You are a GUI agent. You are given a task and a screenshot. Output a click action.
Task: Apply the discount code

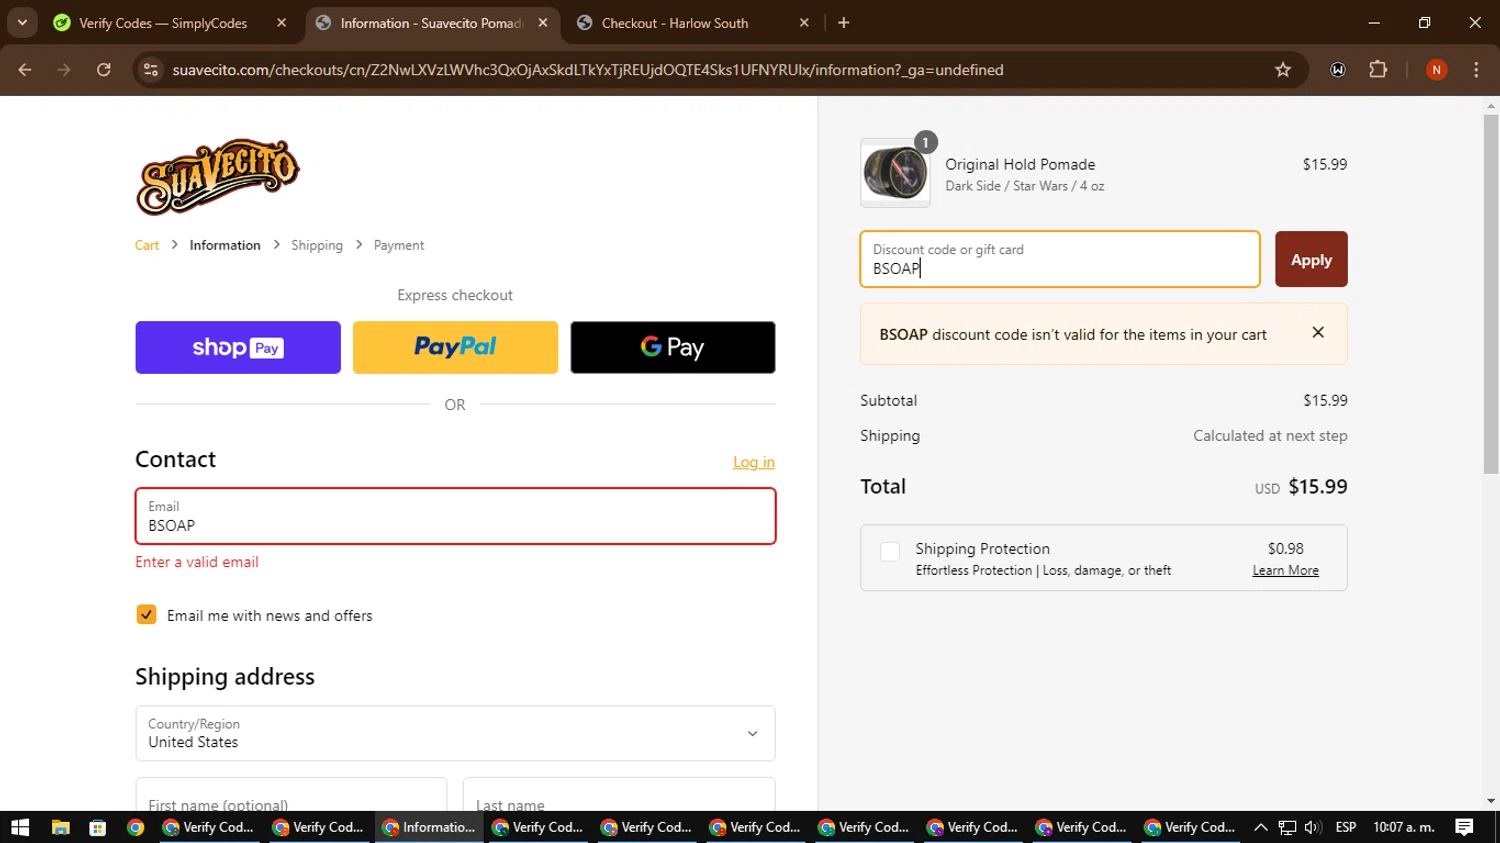click(1311, 259)
